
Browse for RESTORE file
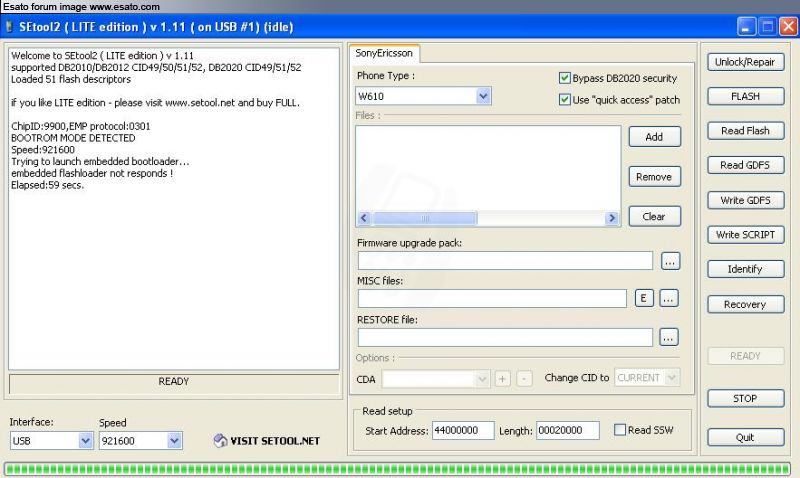[x=669, y=337]
